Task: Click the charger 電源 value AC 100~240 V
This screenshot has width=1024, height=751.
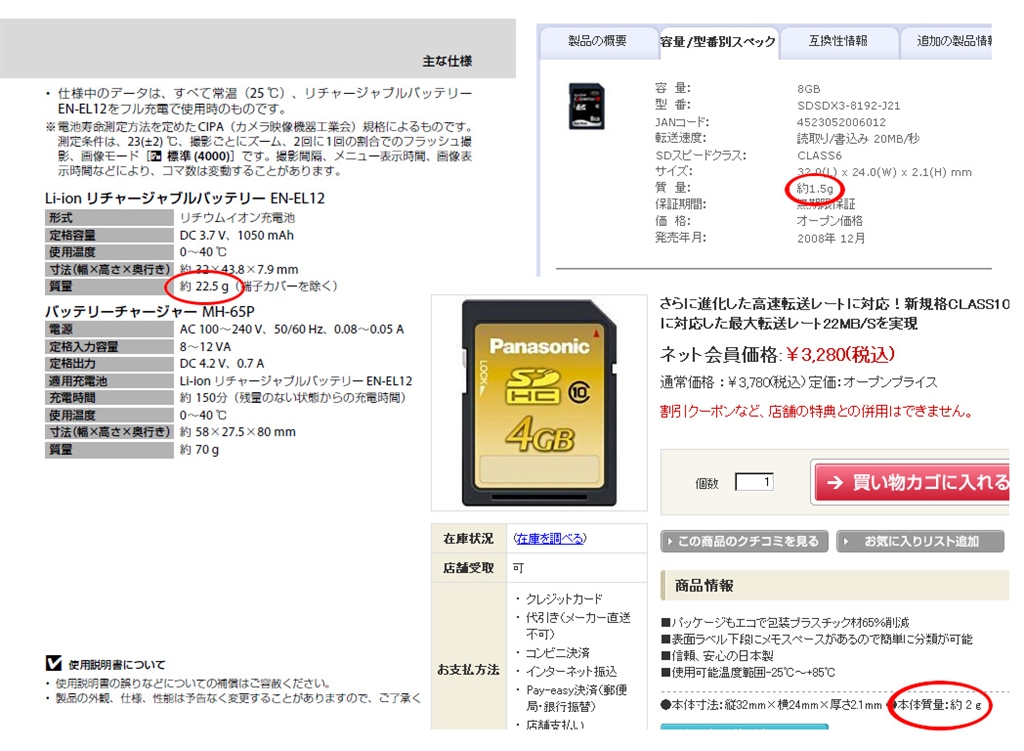Action: [x=292, y=329]
